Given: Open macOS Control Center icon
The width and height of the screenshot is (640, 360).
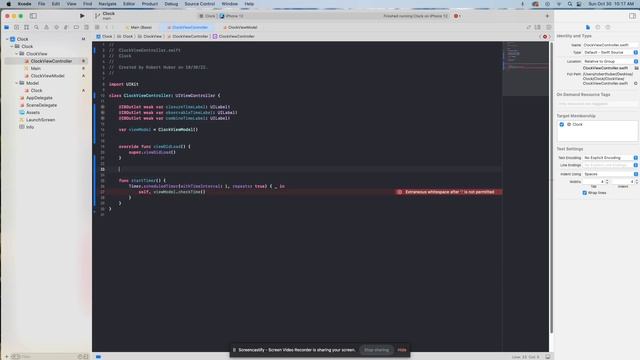Looking at the screenshot, I should pyautogui.click(x=579, y=4).
